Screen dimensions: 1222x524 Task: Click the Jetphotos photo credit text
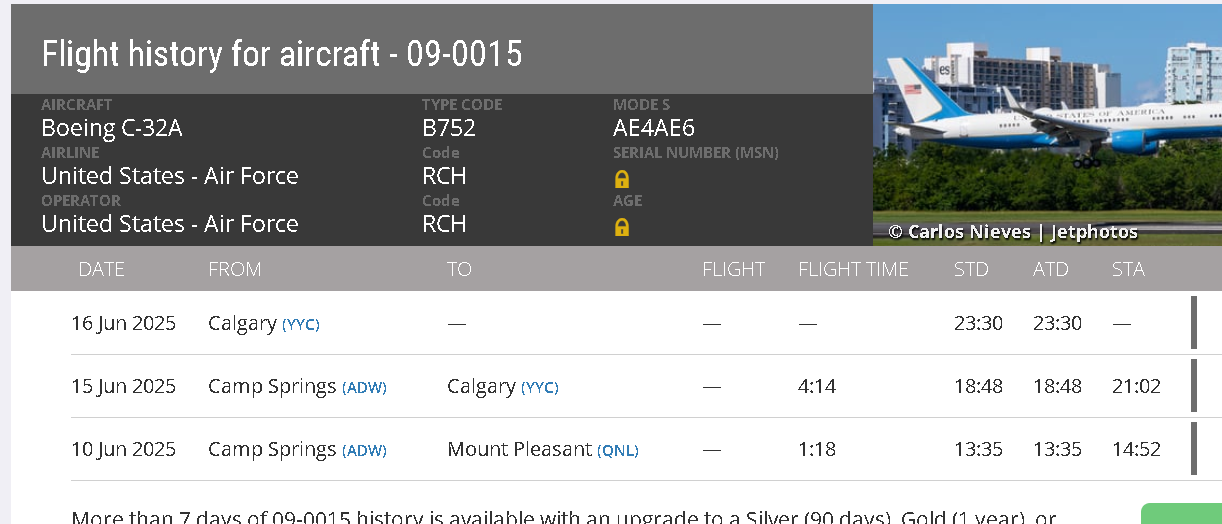(1093, 232)
